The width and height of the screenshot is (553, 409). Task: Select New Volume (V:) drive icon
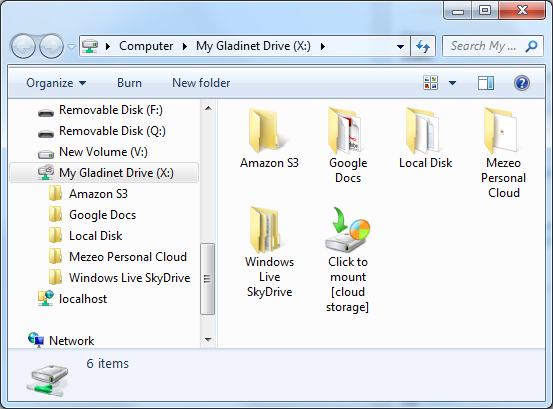coord(46,153)
